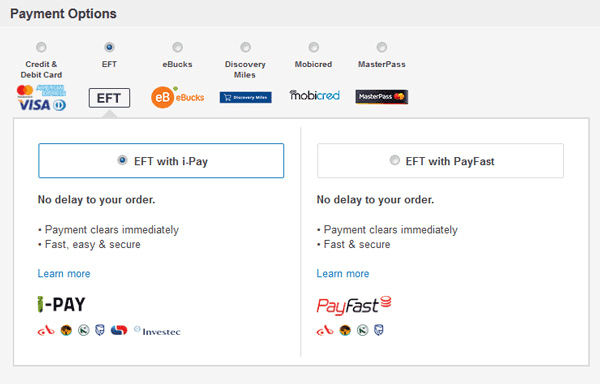Select the MasterPass radio button
The height and width of the screenshot is (384, 600).
pos(382,47)
